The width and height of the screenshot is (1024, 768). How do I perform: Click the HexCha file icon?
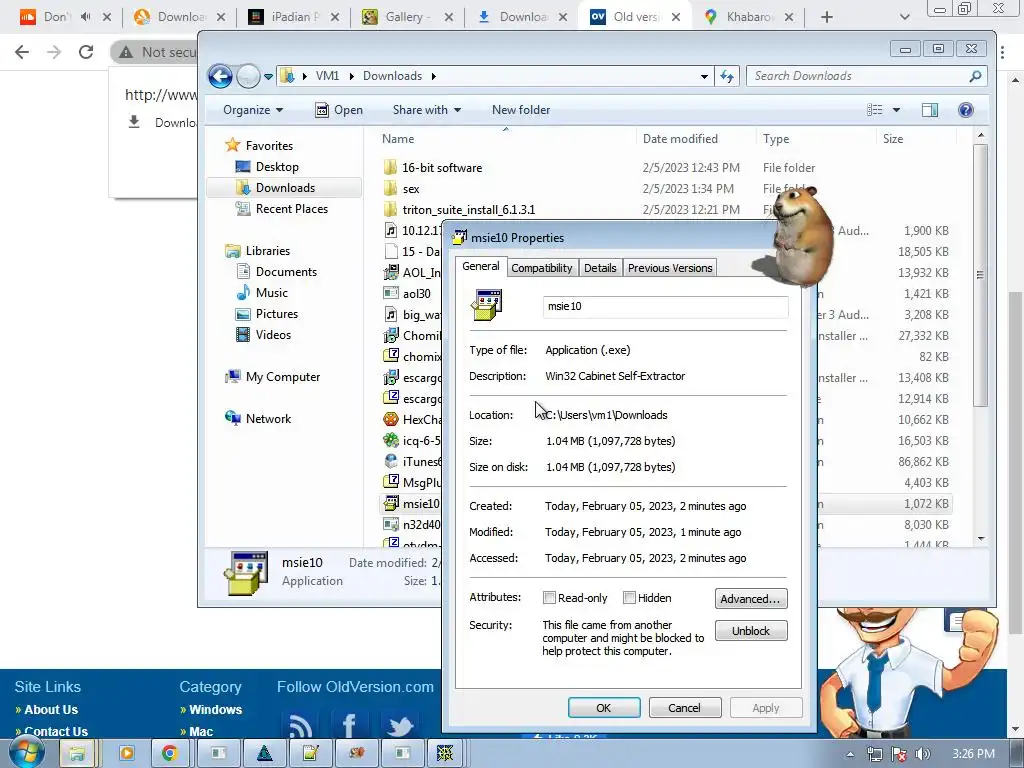coord(391,419)
